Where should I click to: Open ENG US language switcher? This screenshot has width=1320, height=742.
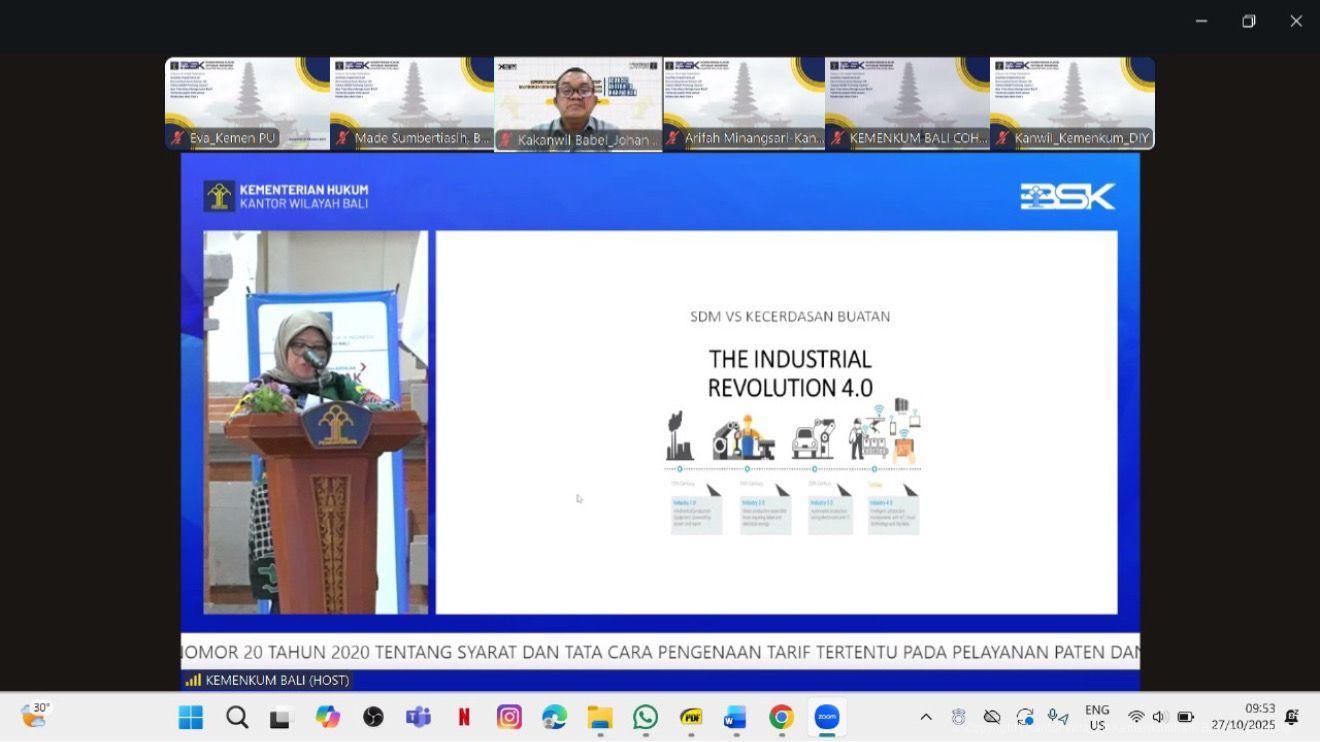[x=1097, y=717]
